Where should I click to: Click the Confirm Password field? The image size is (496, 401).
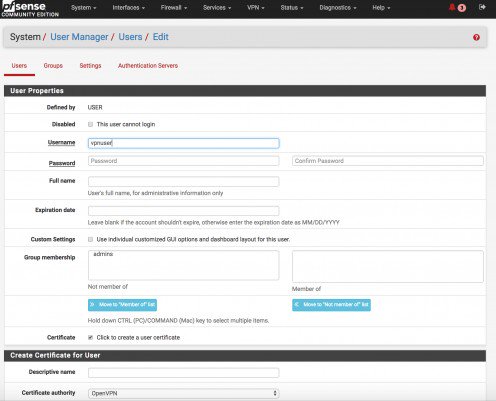[388, 161]
